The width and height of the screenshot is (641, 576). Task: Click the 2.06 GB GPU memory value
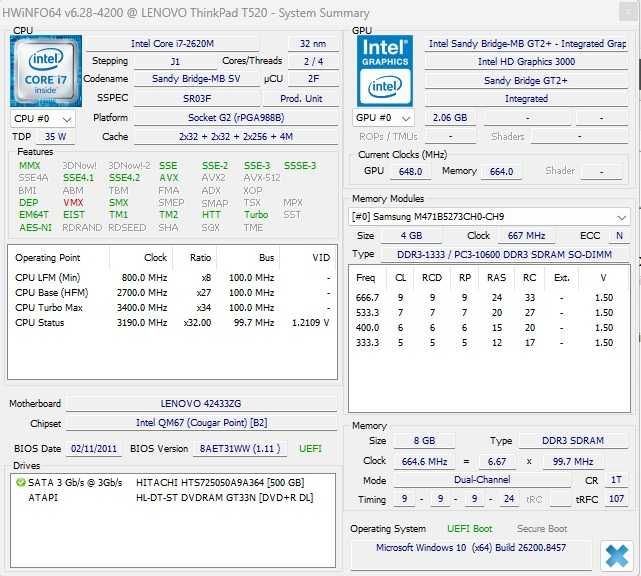450,118
